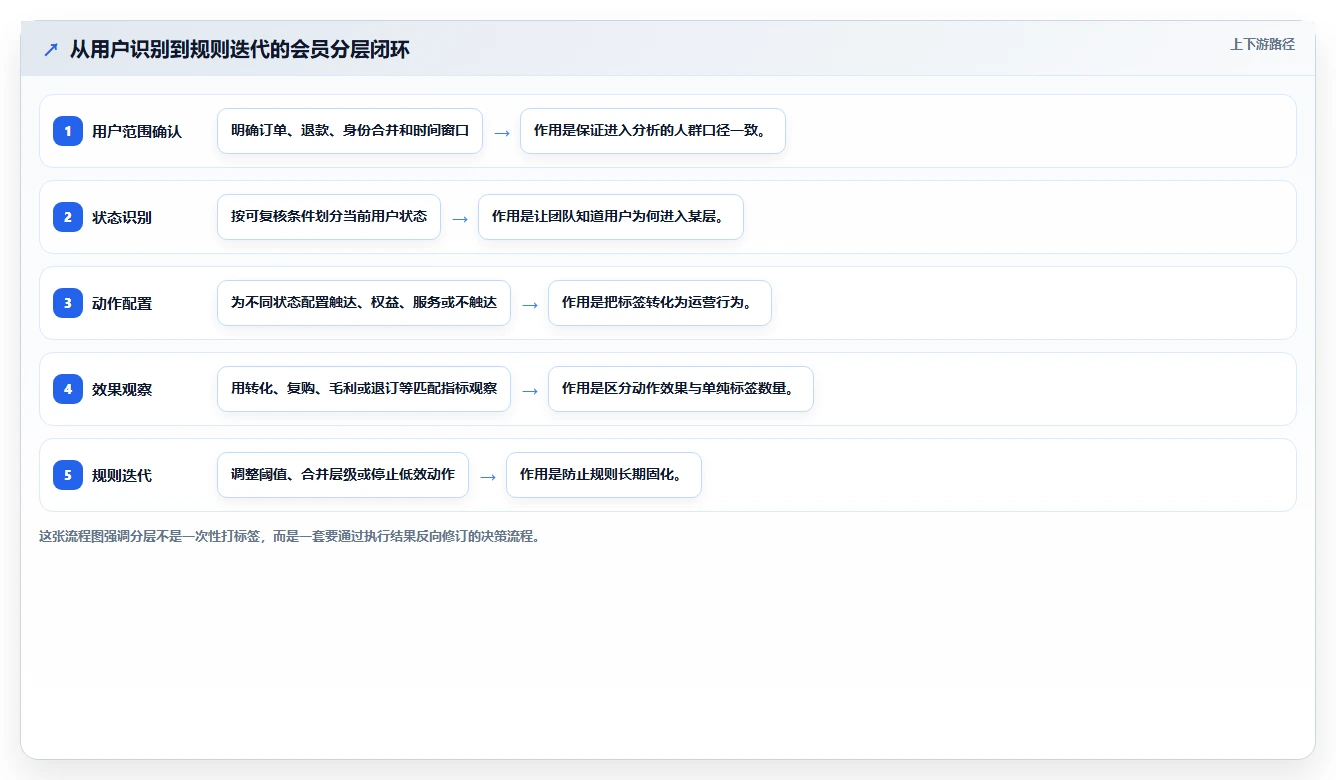This screenshot has width=1336, height=780.
Task: Select the step 2 number badge
Action: (68, 217)
